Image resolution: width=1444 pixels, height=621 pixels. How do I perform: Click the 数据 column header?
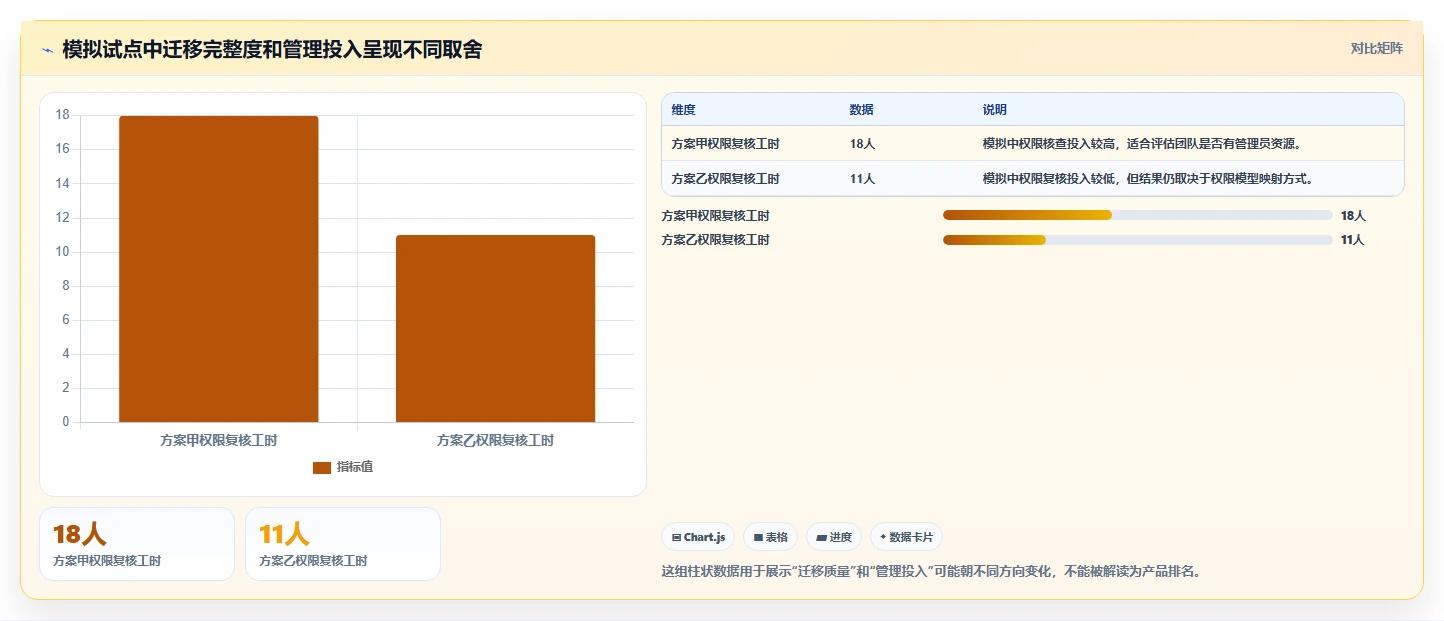point(862,110)
